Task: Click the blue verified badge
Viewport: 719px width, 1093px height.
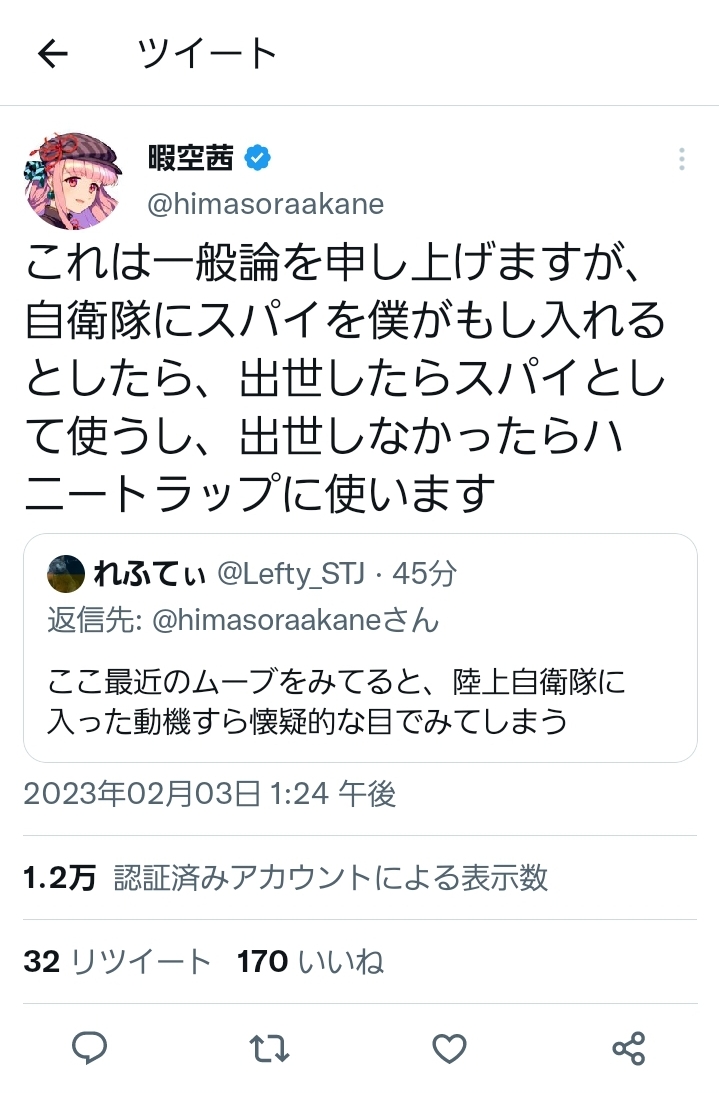Action: tap(257, 159)
